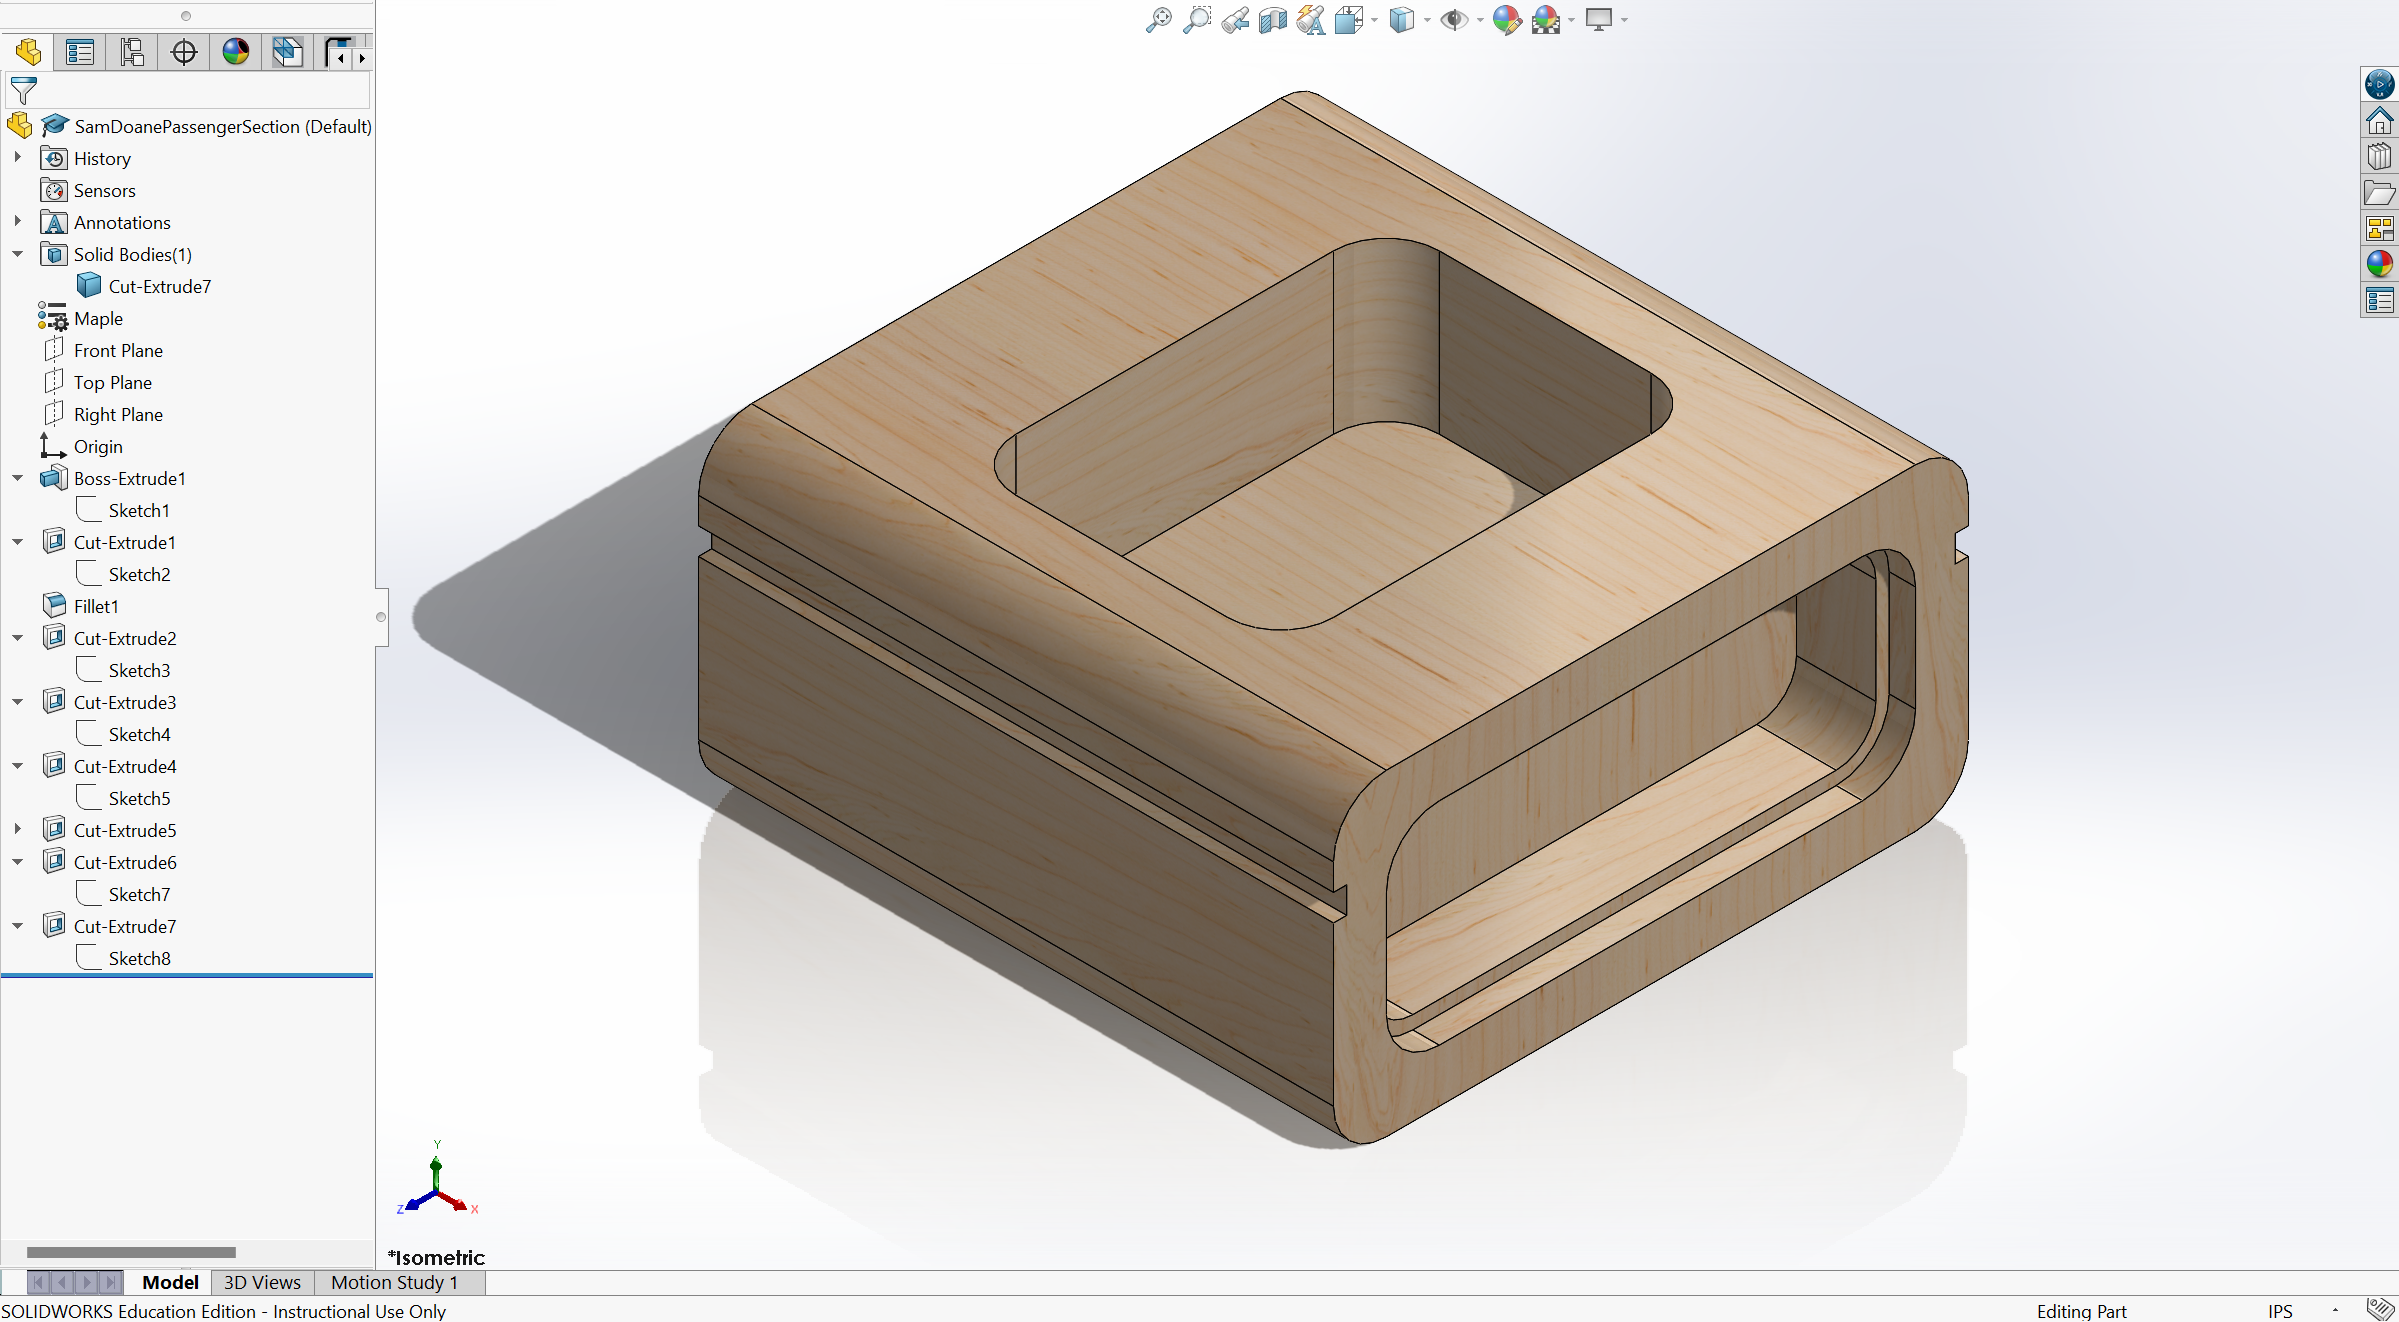Click the feature tree filter funnel
This screenshot has width=2399, height=1322.
[23, 91]
